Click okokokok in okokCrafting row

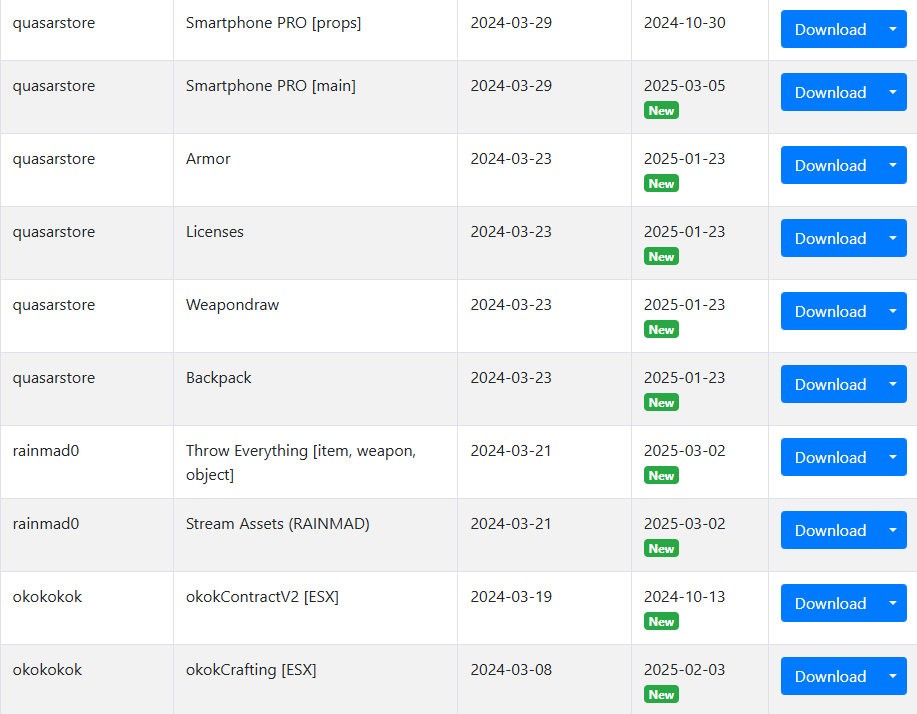click(47, 670)
